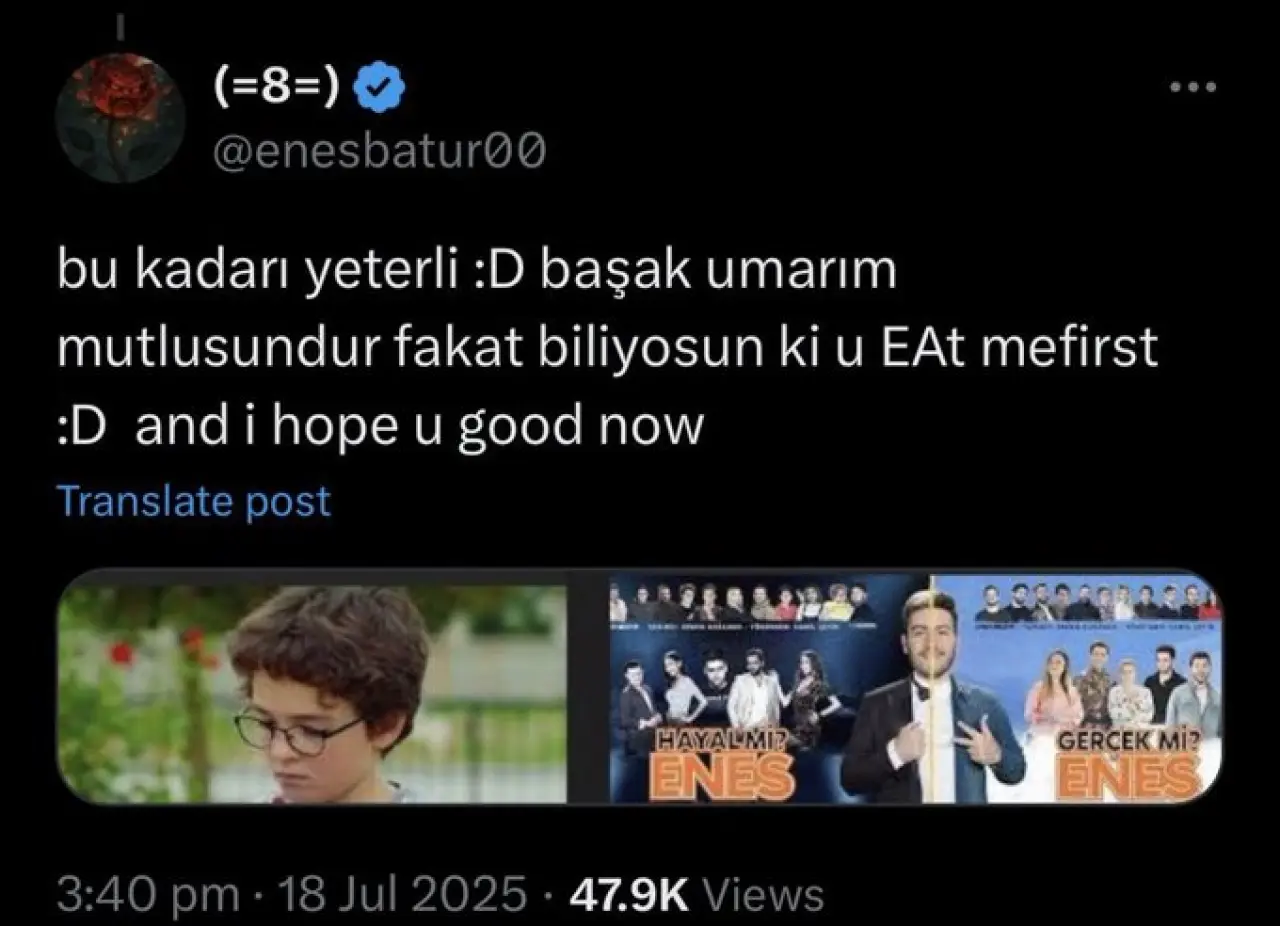Visit the @enesbatur00 handle link

[x=379, y=153]
